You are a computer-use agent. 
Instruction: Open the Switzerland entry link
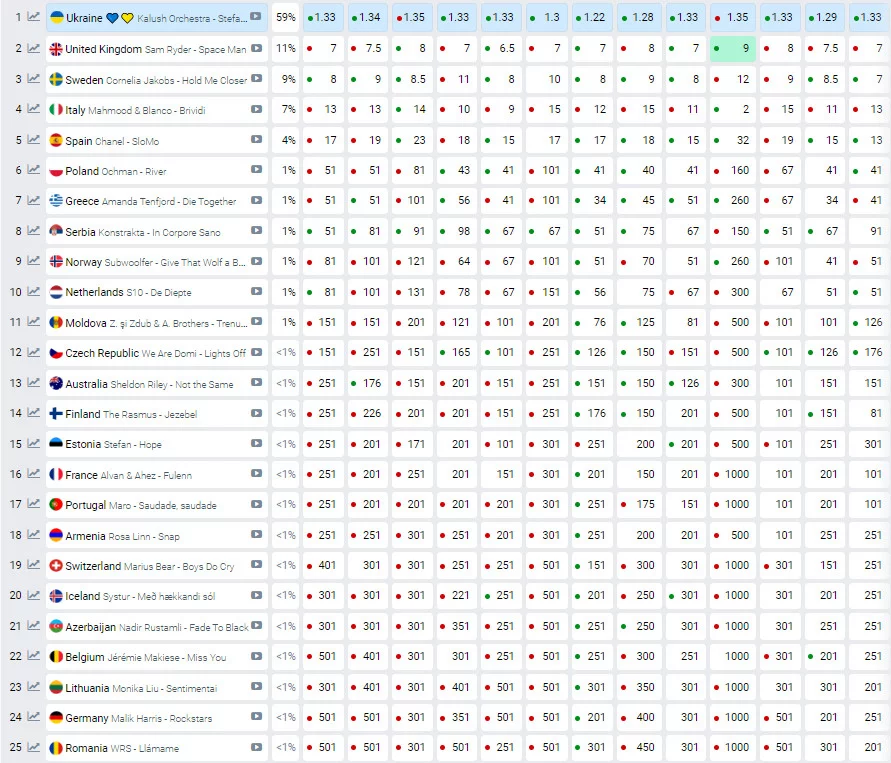click(93, 566)
